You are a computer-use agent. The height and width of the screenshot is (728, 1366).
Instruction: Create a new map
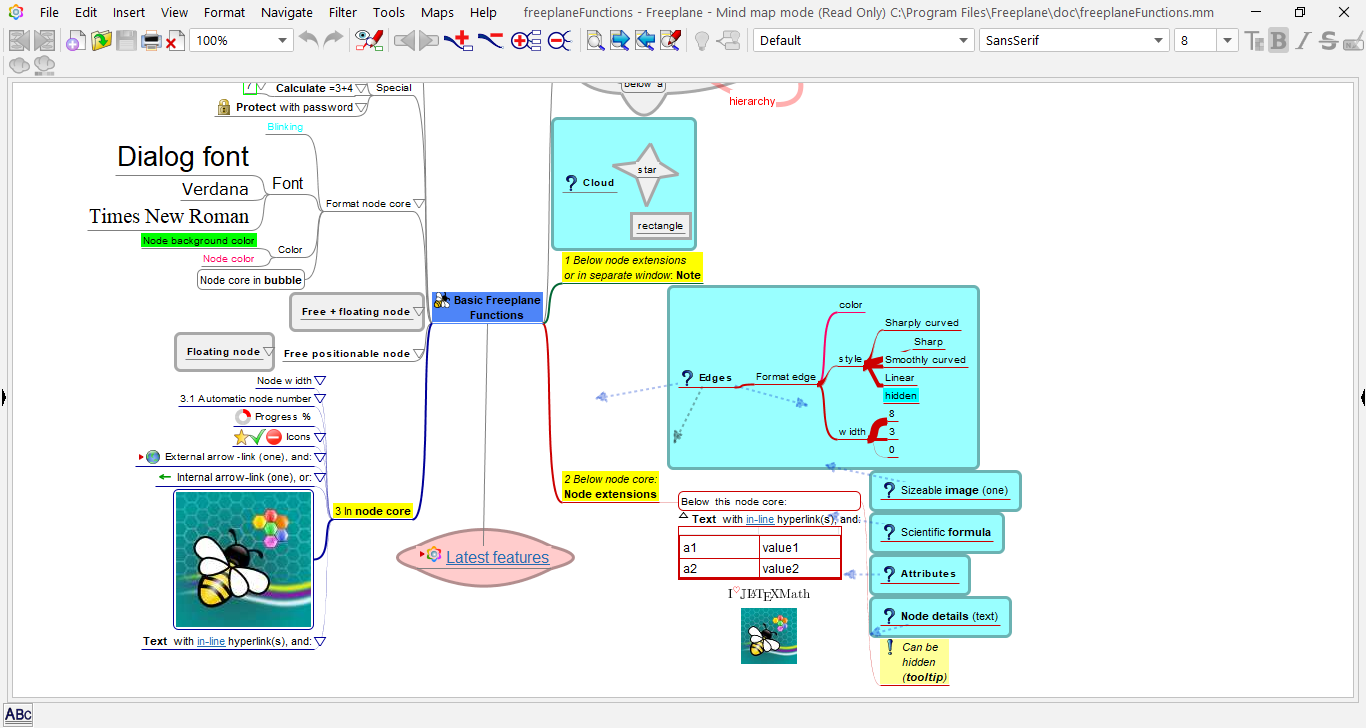pyautogui.click(x=75, y=41)
